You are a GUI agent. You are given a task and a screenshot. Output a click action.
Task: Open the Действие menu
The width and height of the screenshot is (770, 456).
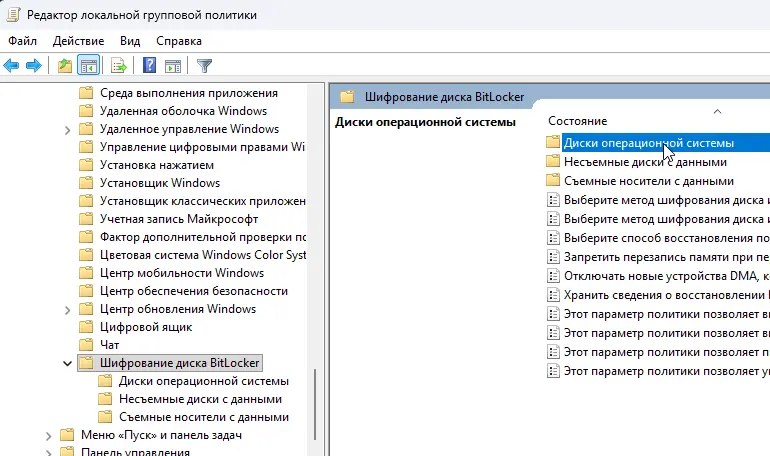(78, 41)
